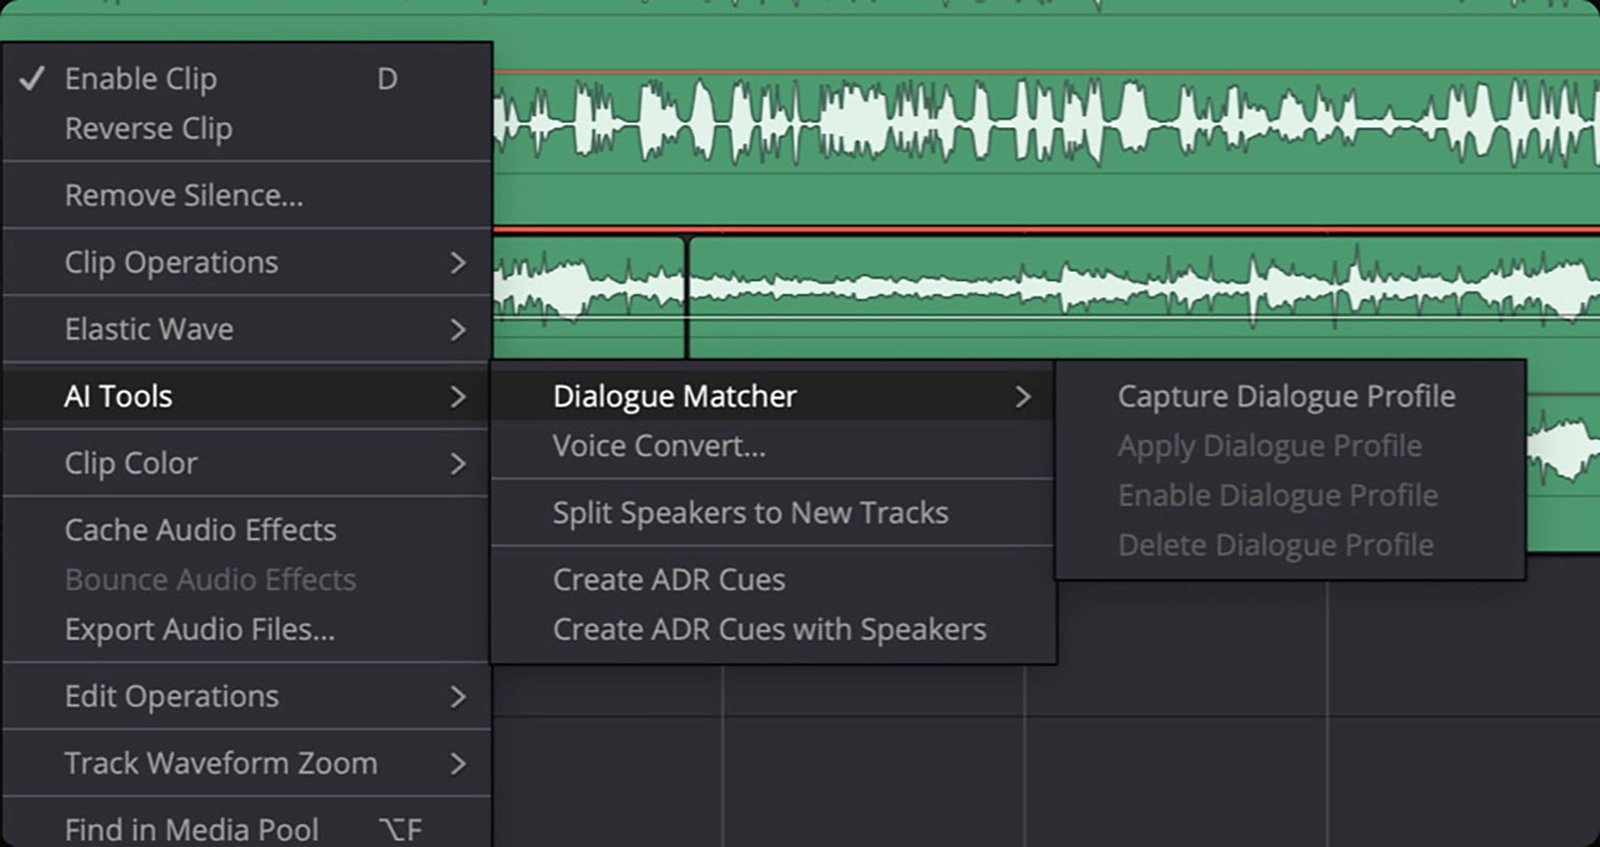This screenshot has height=847, width=1600.
Task: Select Reverse Clip from context menu
Action: (148, 129)
